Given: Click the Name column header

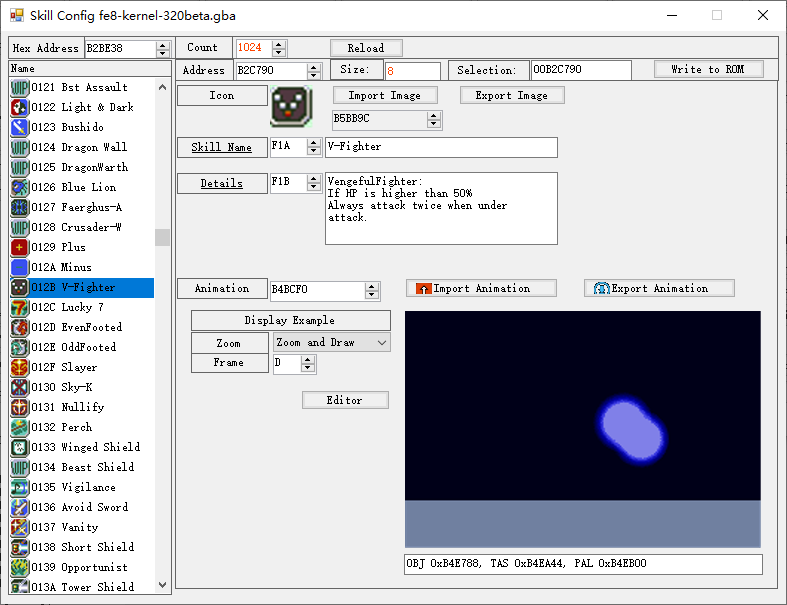Looking at the screenshot, I should point(90,69).
